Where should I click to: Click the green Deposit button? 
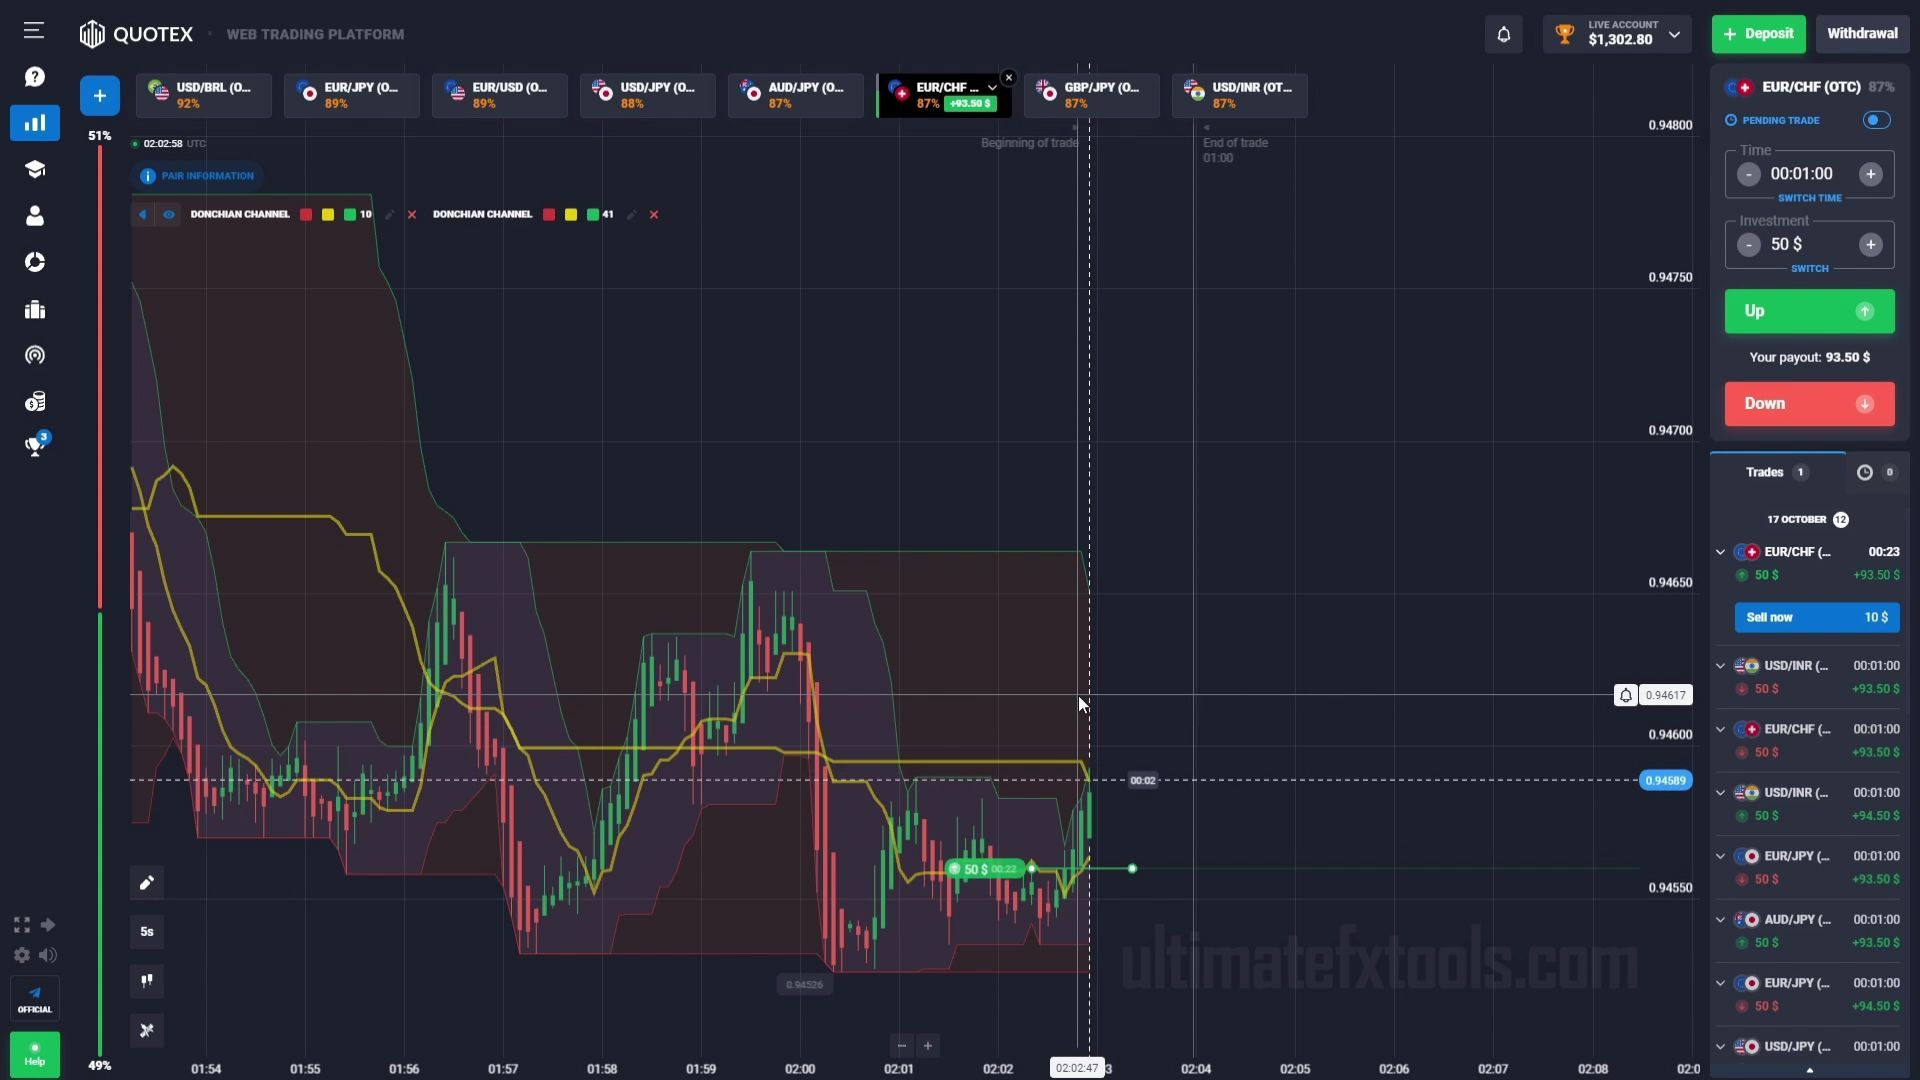tap(1759, 34)
